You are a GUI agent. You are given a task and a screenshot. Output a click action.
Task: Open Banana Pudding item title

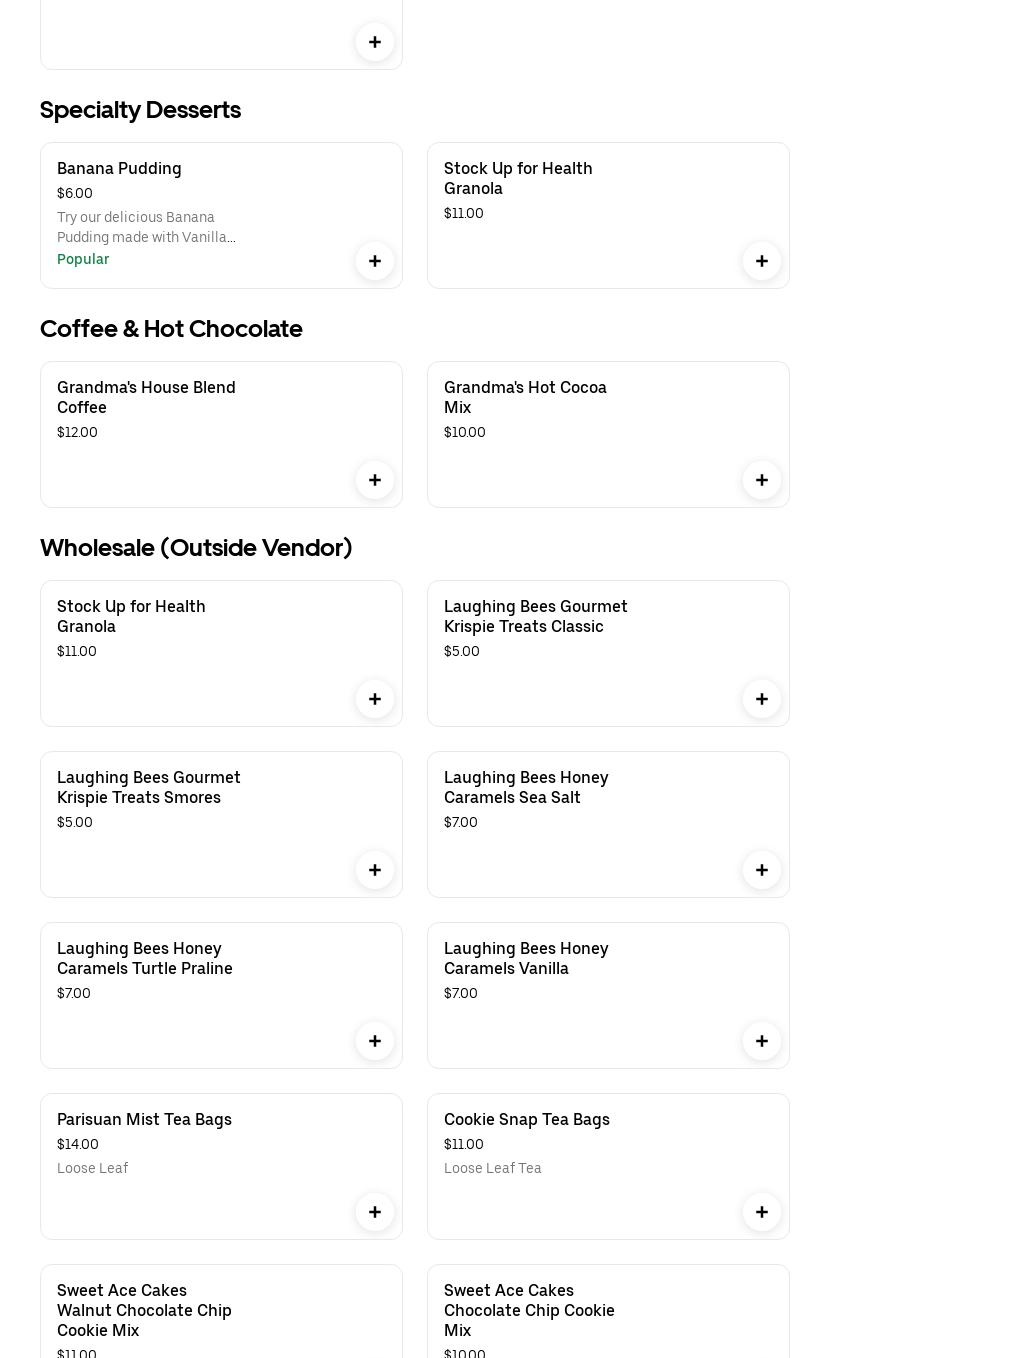119,168
